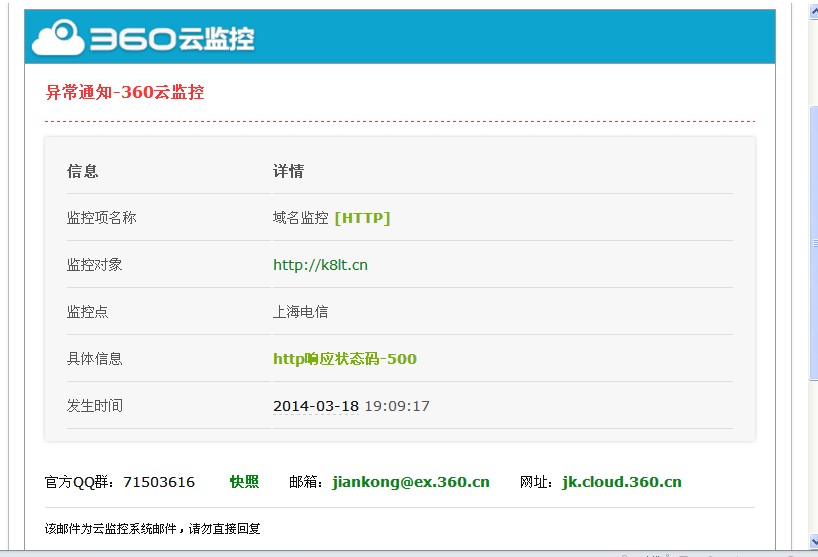818x557 pixels.
Task: Click the 具体信息 row label
Action: tap(94, 359)
